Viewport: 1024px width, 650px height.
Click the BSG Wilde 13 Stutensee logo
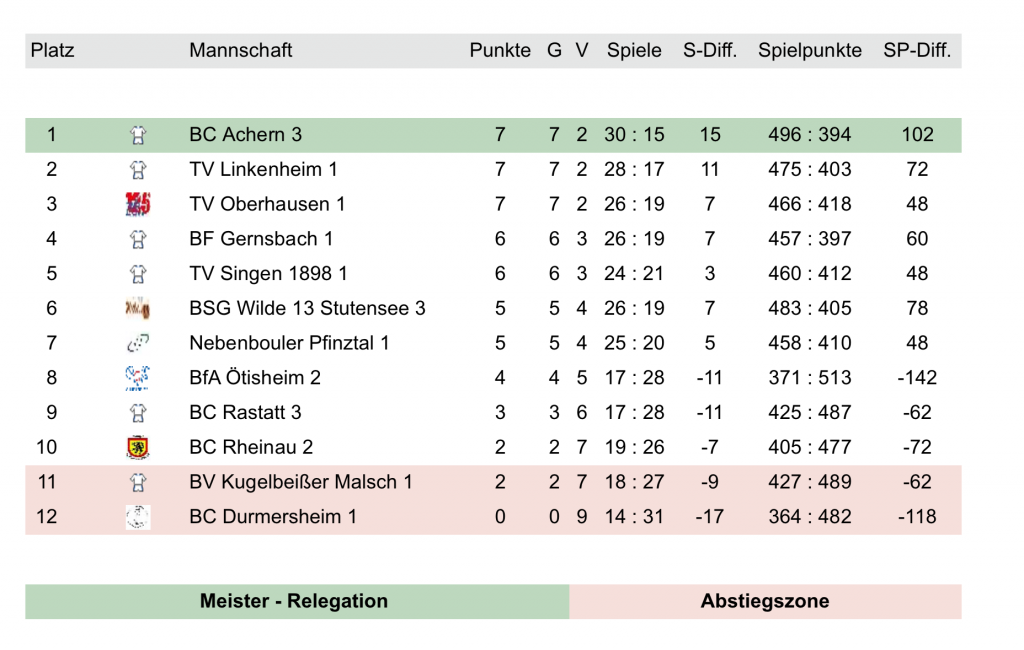pos(138,308)
